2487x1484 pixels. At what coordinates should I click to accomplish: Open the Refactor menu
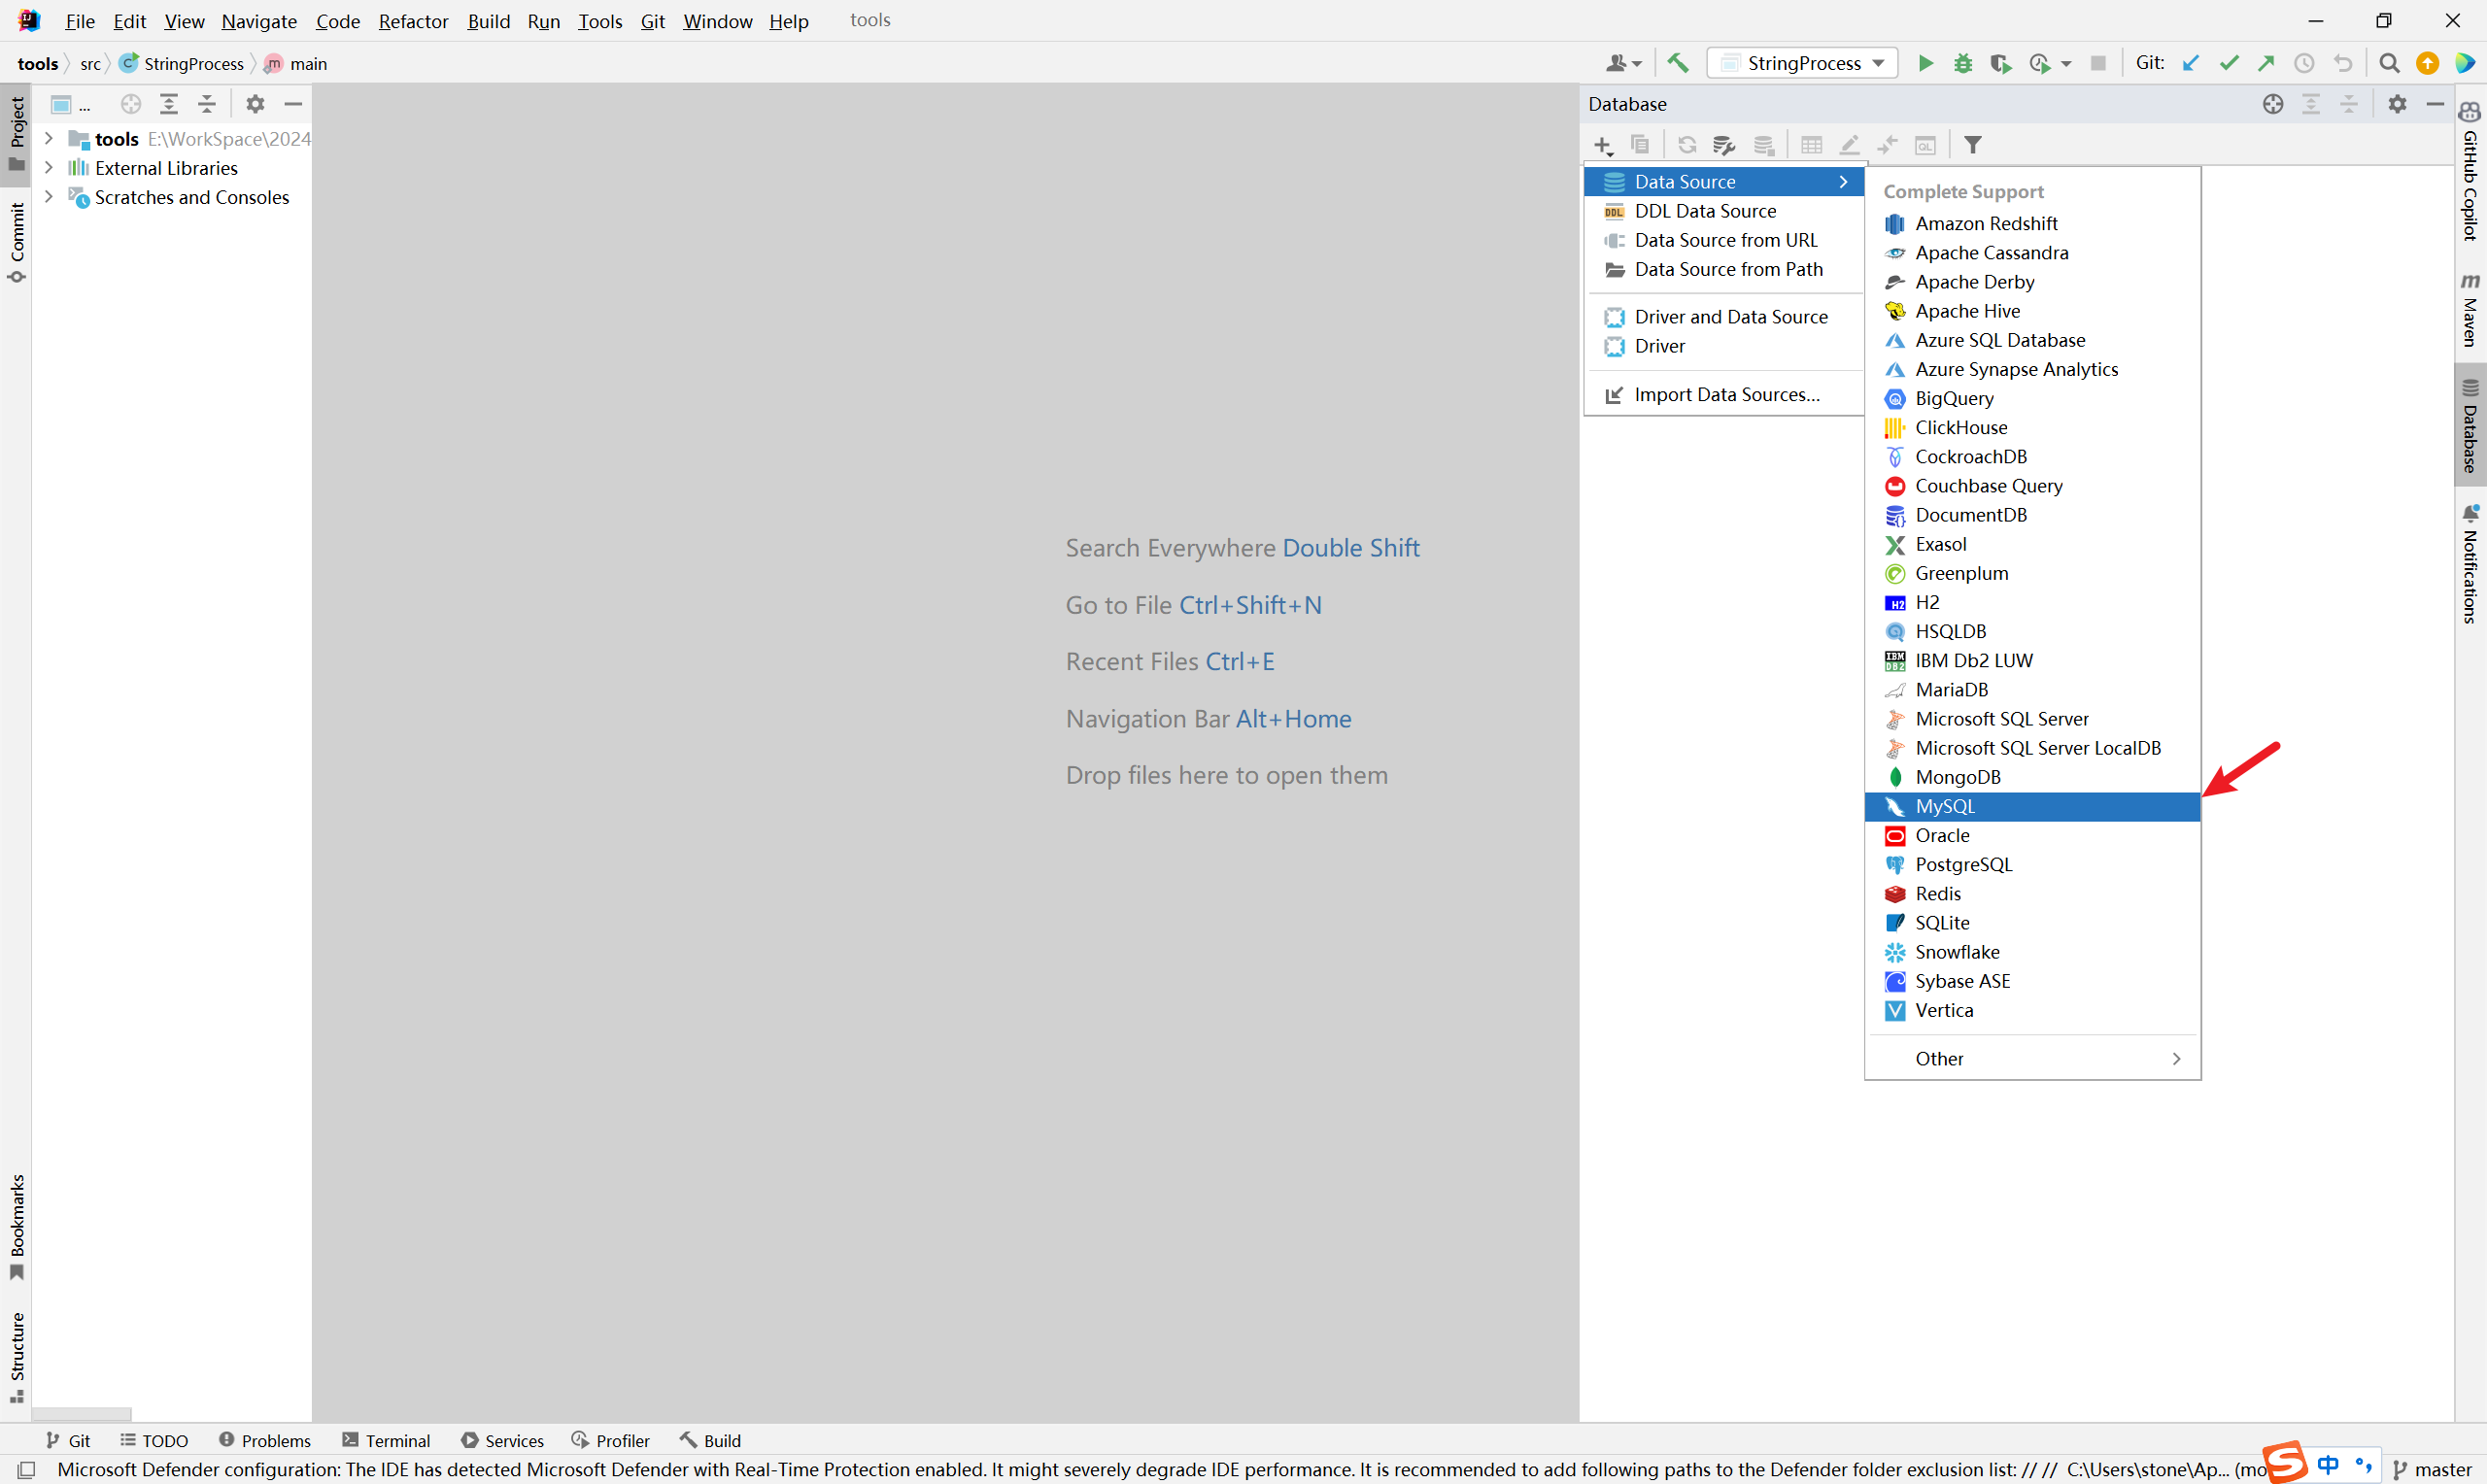413,21
